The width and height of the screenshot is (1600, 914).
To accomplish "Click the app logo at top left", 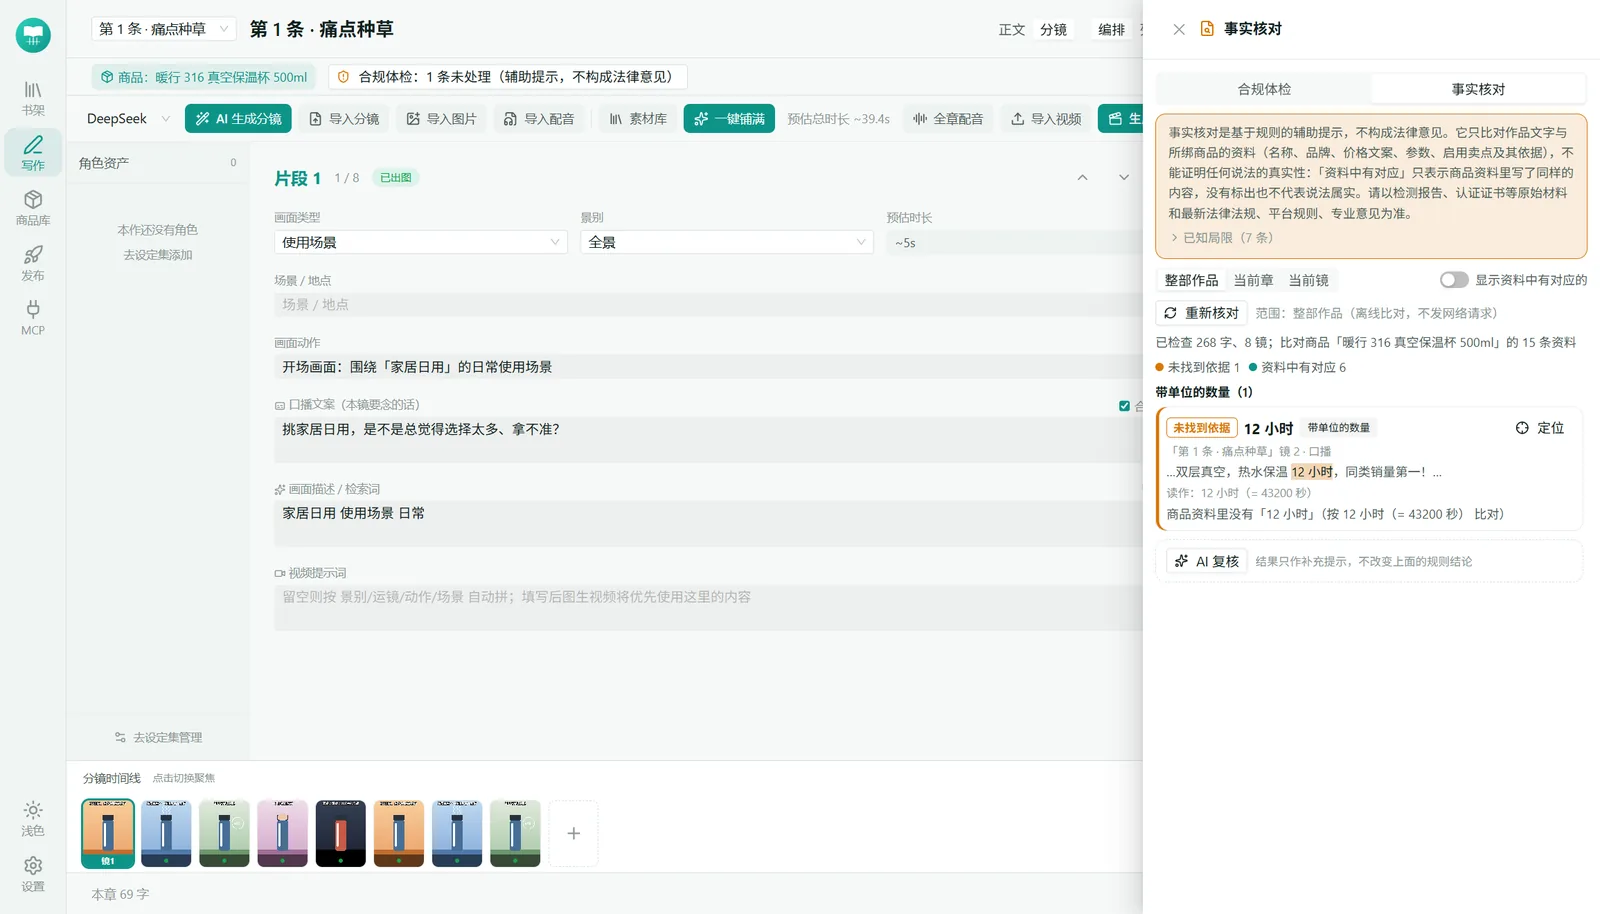I will [x=33, y=35].
